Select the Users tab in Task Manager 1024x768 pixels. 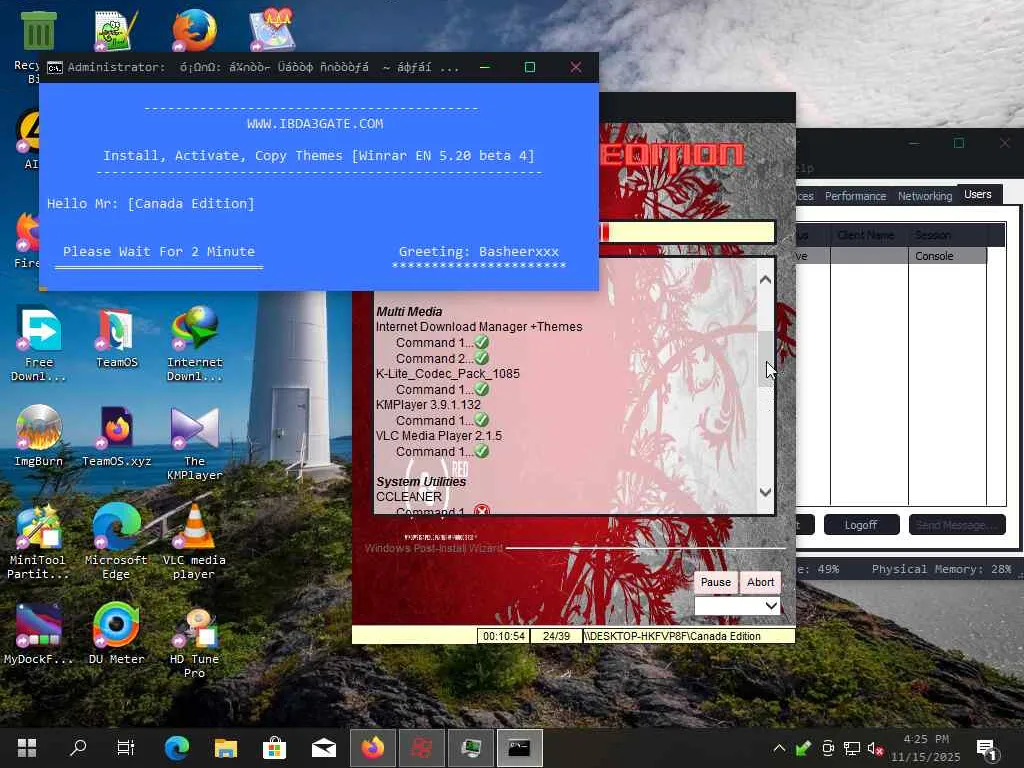tap(978, 194)
